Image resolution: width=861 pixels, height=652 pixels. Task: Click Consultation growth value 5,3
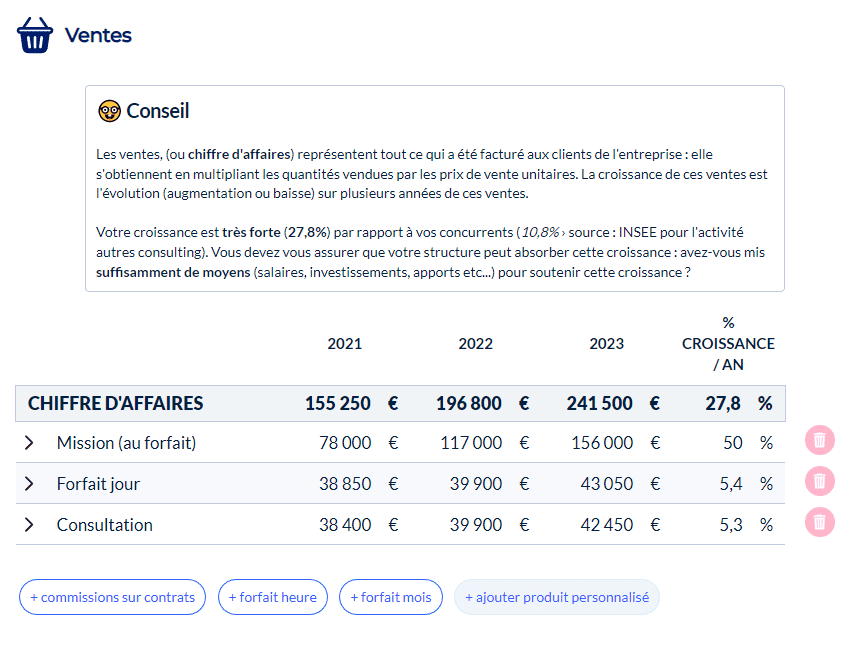731,525
